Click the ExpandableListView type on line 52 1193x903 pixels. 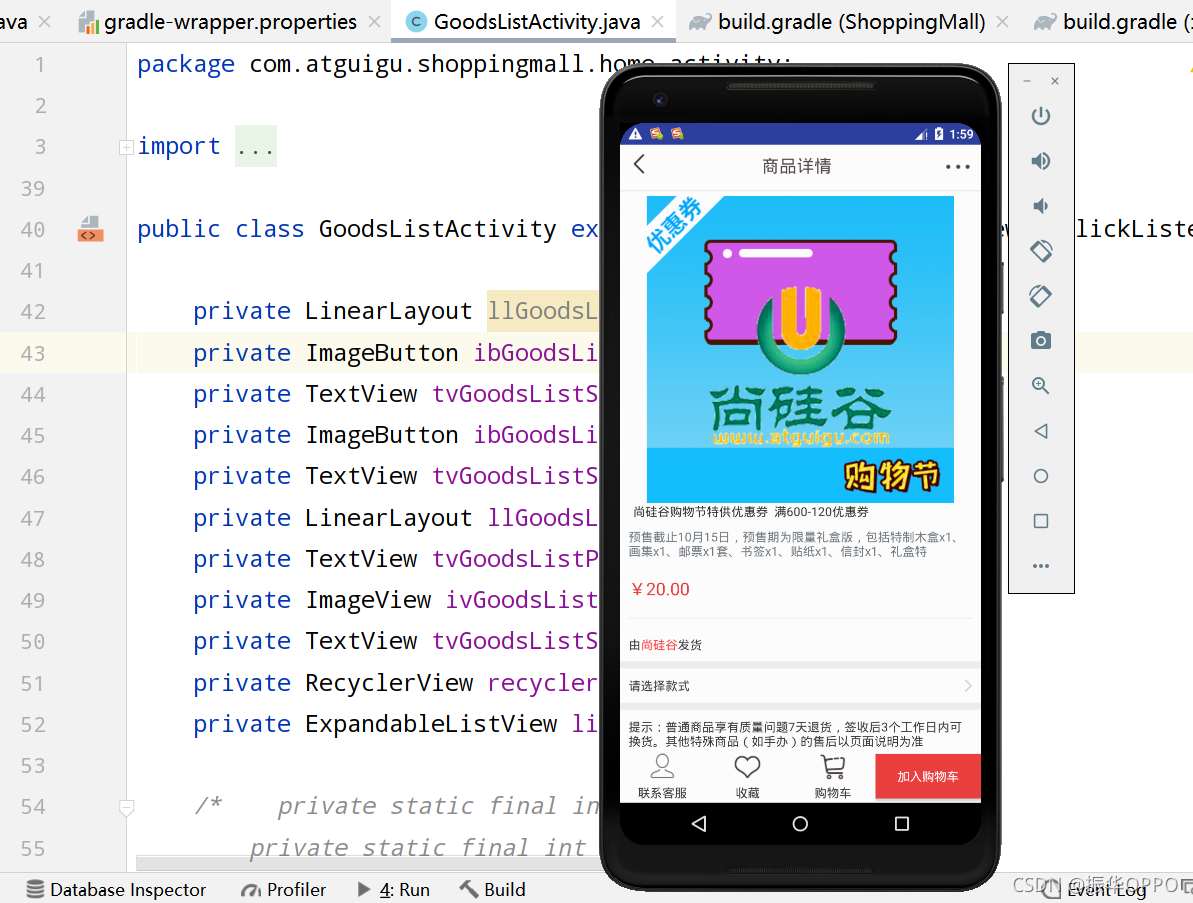pos(431,724)
